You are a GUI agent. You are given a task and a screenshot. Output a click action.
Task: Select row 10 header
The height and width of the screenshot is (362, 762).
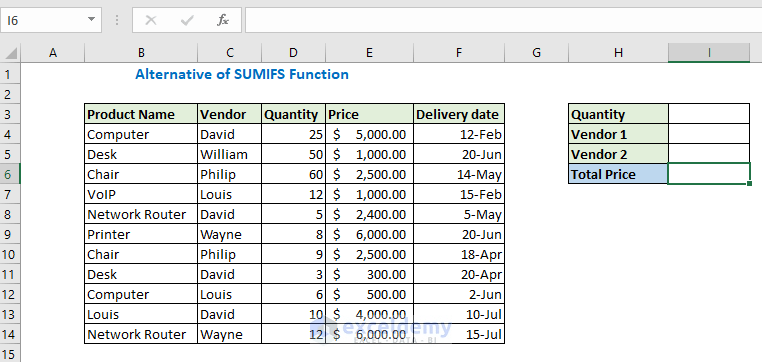click(10, 254)
